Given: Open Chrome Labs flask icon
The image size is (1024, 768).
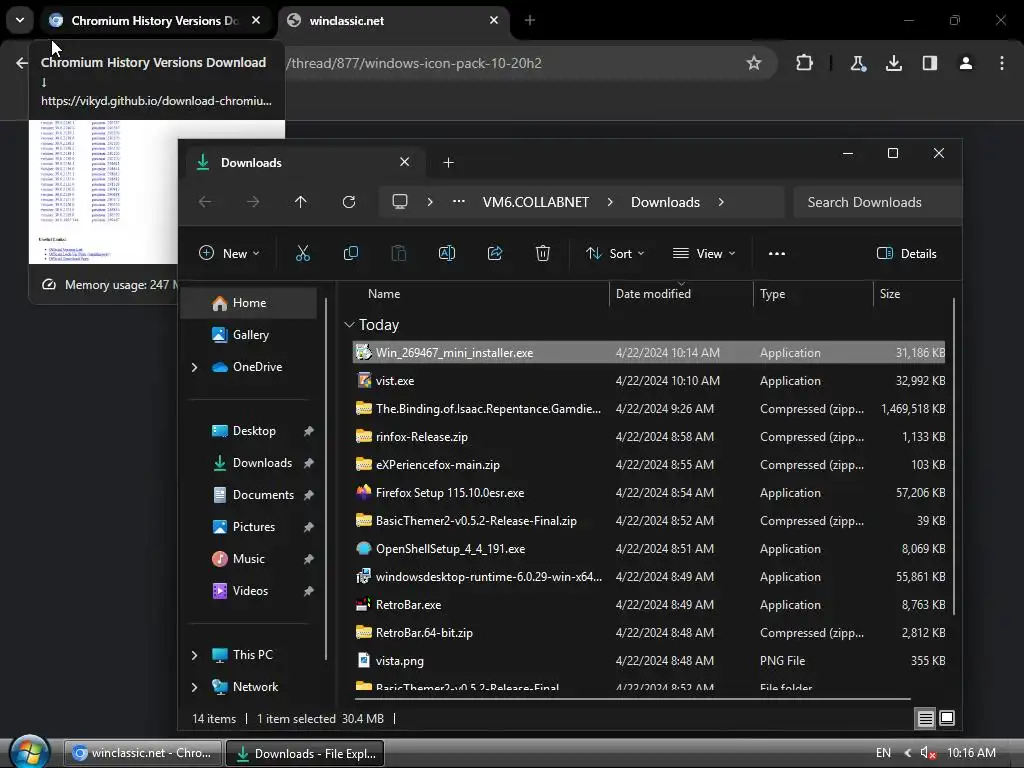Looking at the screenshot, I should (857, 63).
